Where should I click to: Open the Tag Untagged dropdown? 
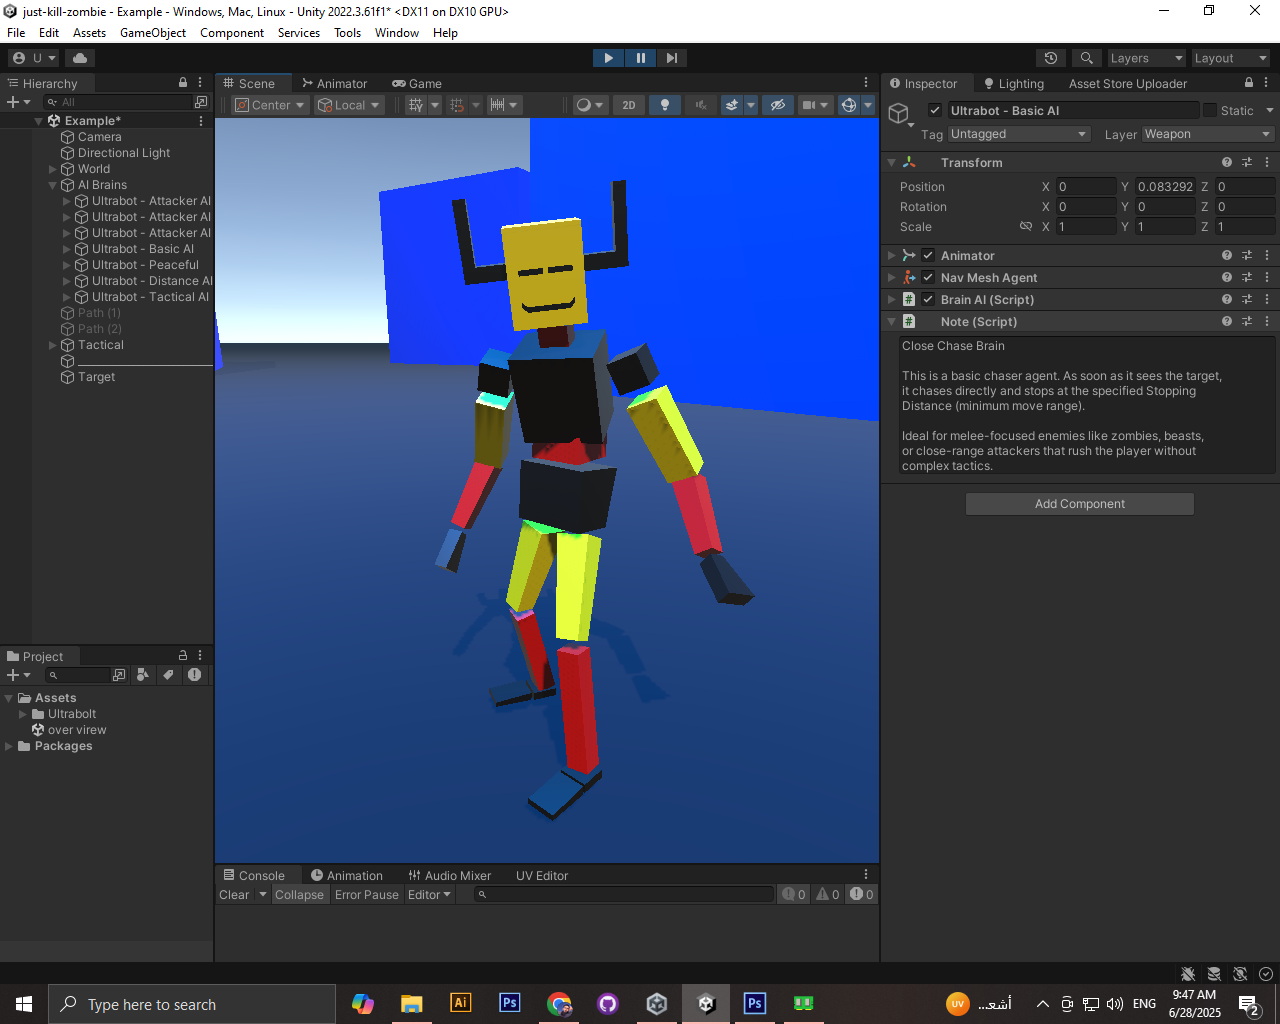(x=1018, y=134)
